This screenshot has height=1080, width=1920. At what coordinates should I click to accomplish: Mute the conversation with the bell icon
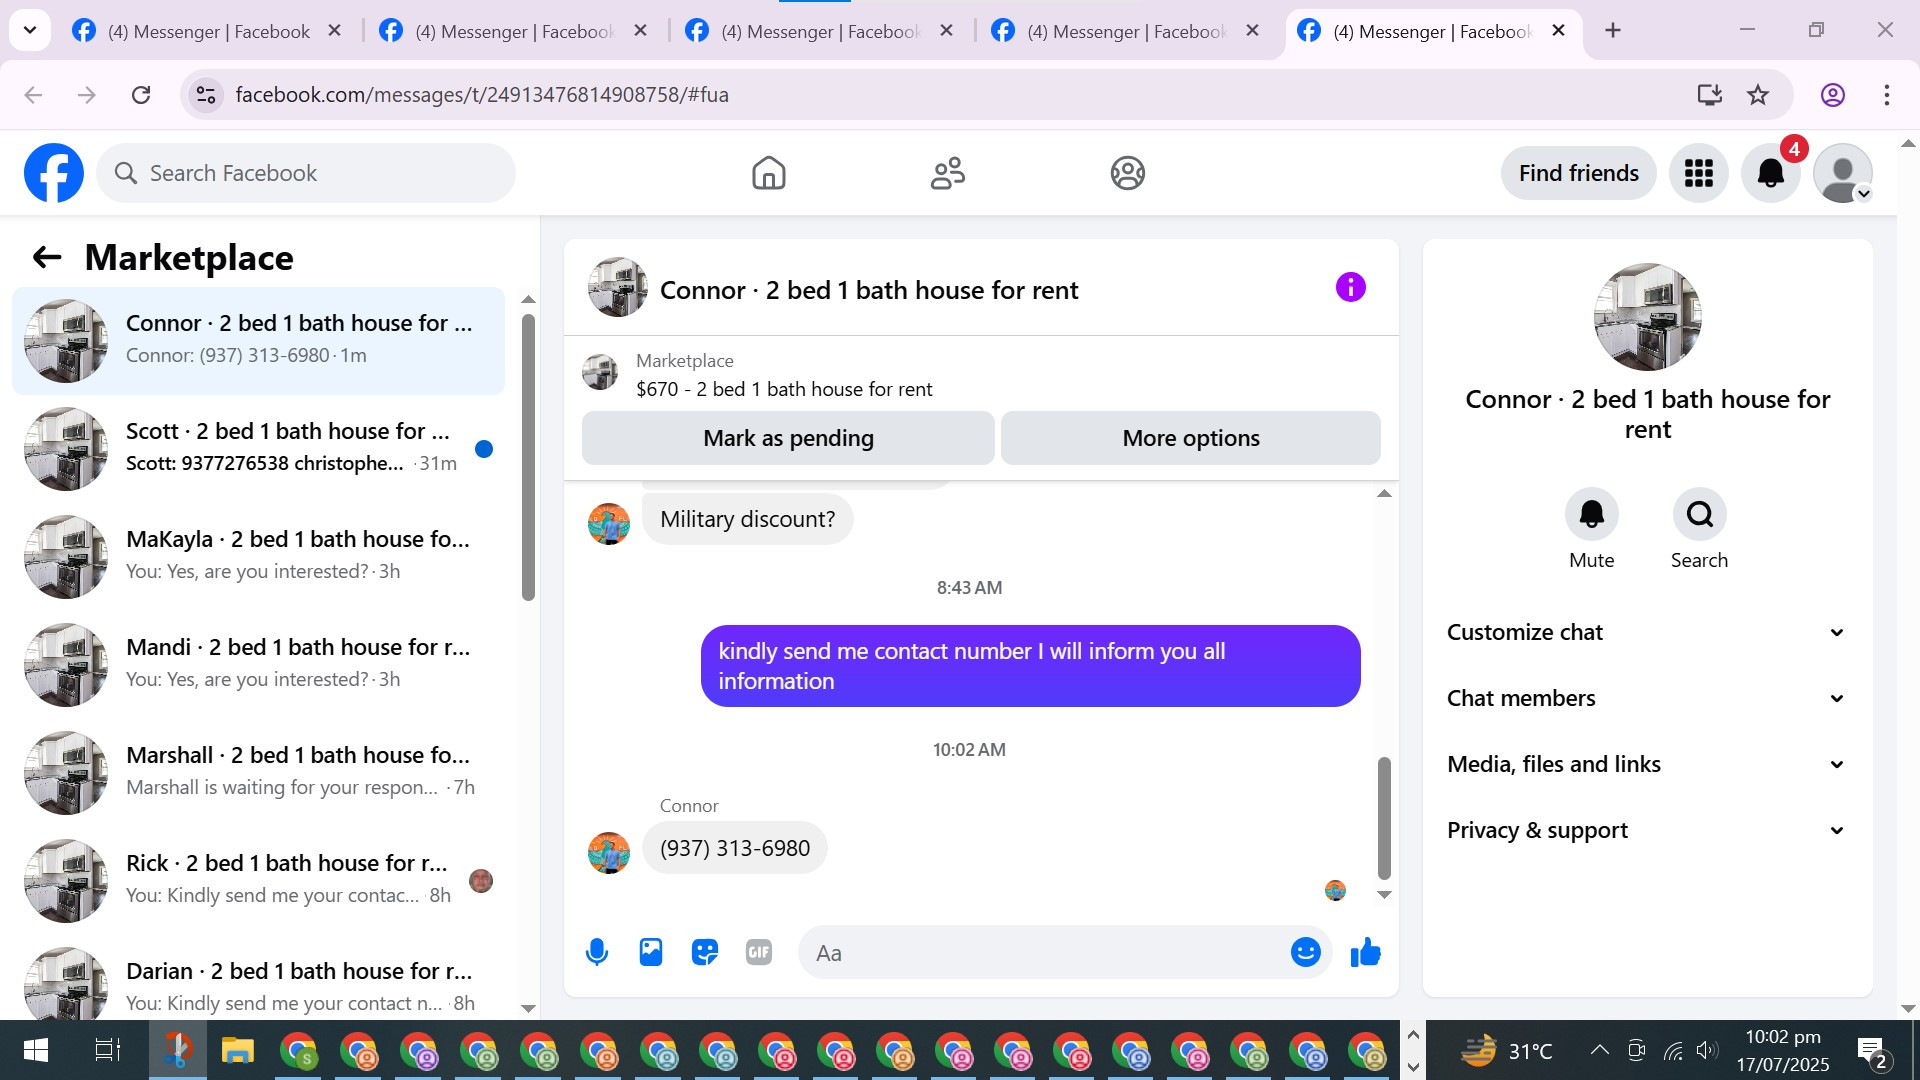point(1591,514)
